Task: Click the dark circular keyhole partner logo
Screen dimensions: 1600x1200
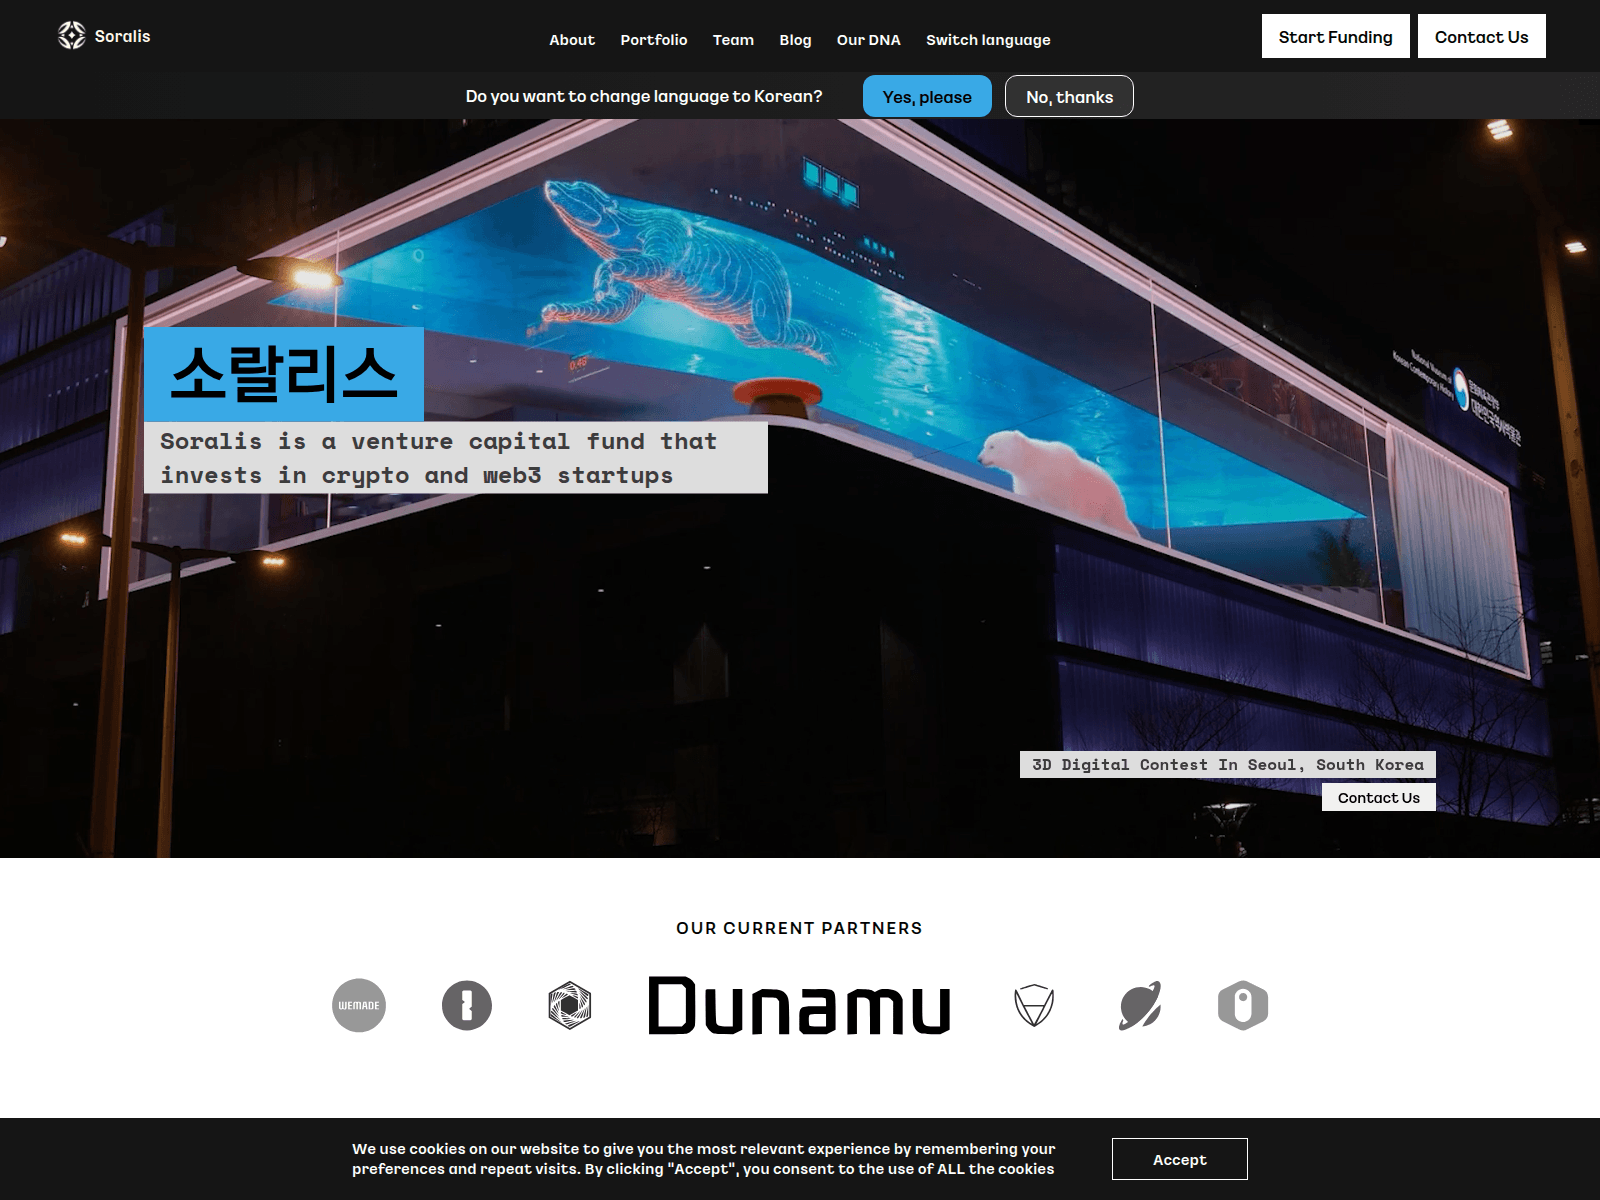Action: point(467,1005)
